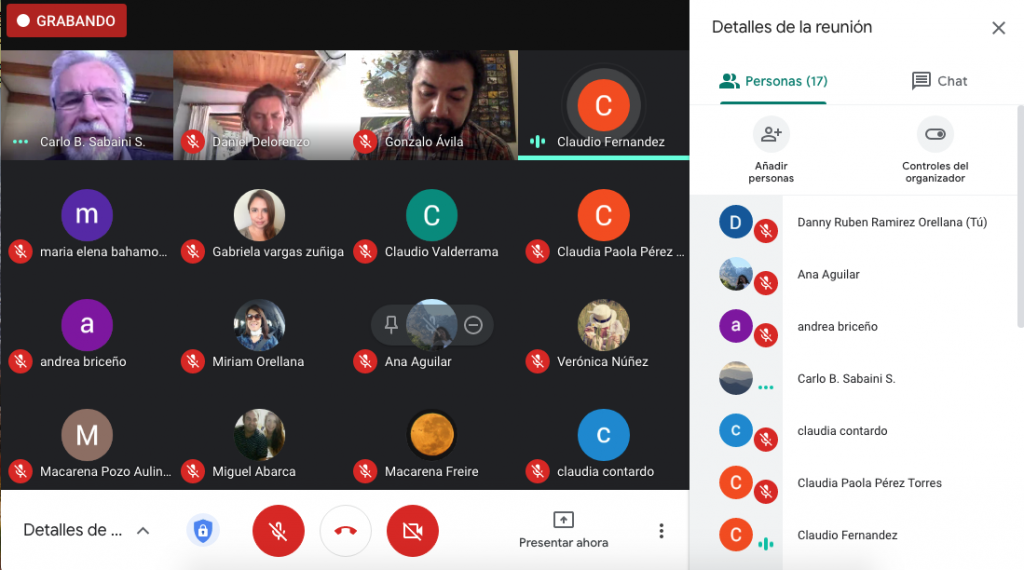
Task: Click Presentar ahora
Action: tap(564, 530)
